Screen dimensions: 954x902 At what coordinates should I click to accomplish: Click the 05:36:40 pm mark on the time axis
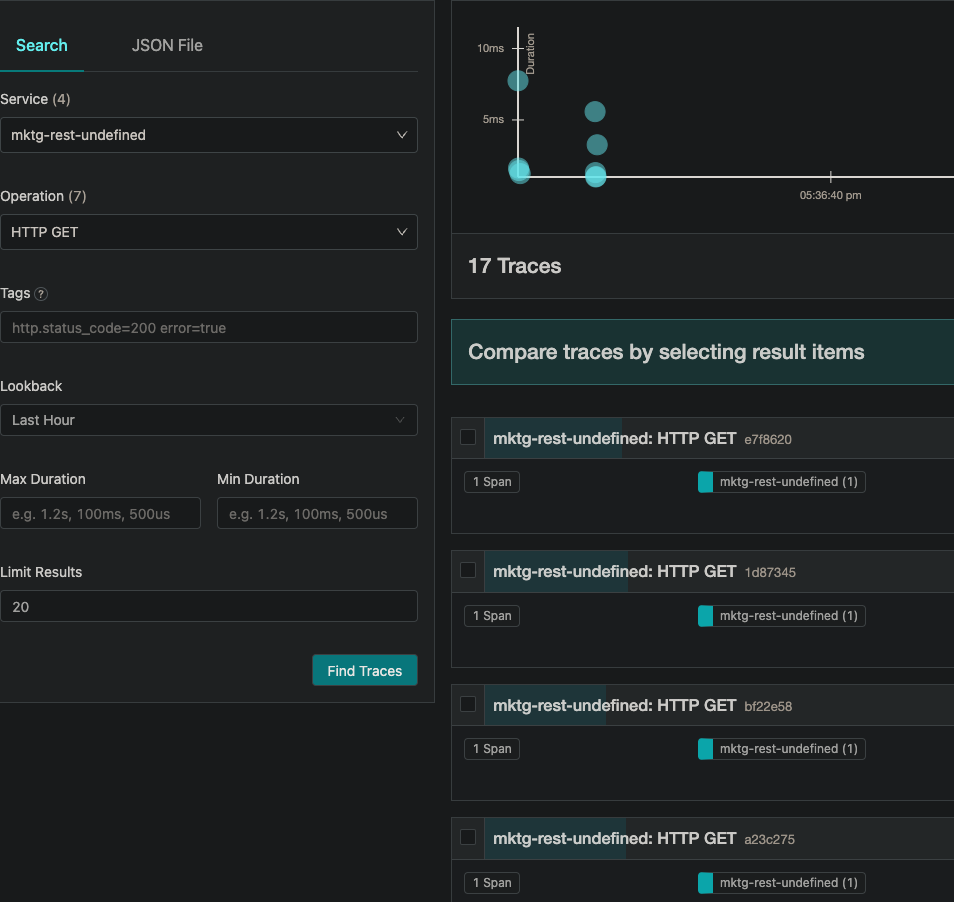point(830,195)
